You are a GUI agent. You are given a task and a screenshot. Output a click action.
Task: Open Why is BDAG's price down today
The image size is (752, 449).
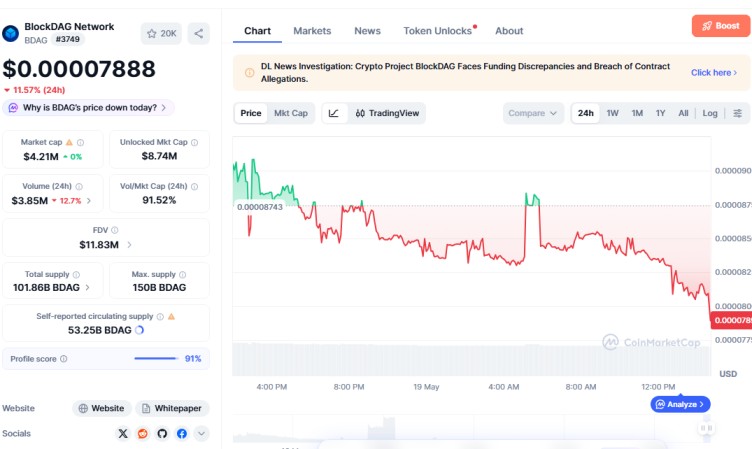point(89,107)
